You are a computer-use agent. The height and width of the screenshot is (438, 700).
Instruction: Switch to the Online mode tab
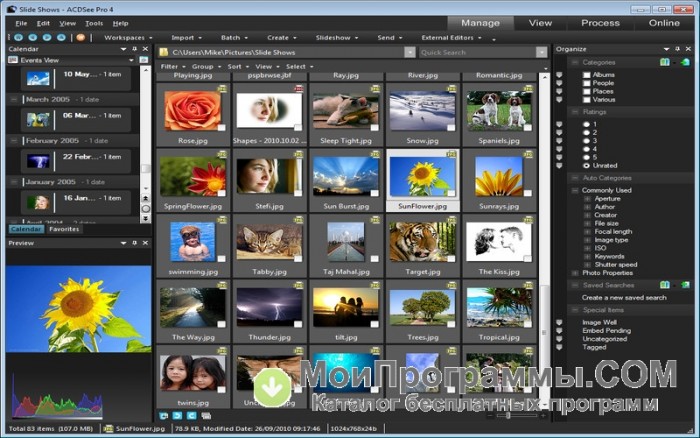[664, 23]
